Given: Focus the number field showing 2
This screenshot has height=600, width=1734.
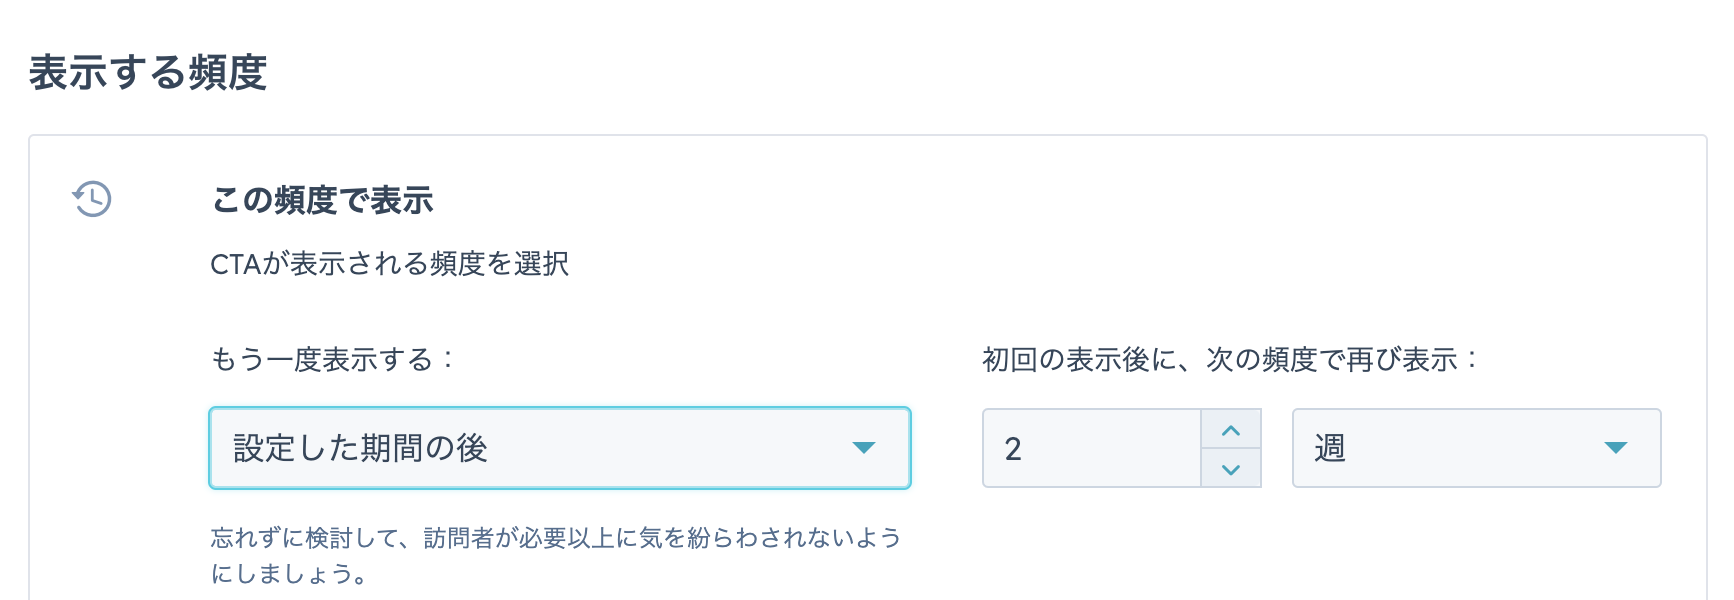Looking at the screenshot, I should point(1092,448).
